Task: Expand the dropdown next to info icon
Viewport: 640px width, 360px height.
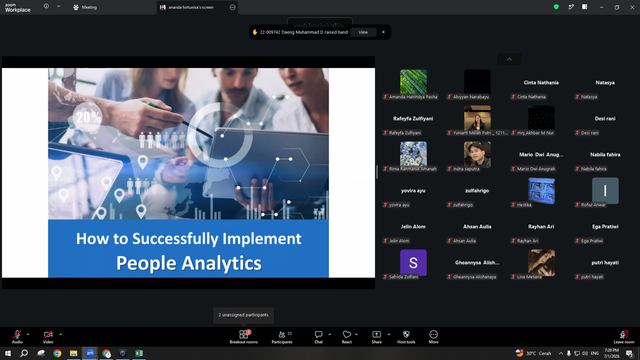Action: (x=58, y=7)
